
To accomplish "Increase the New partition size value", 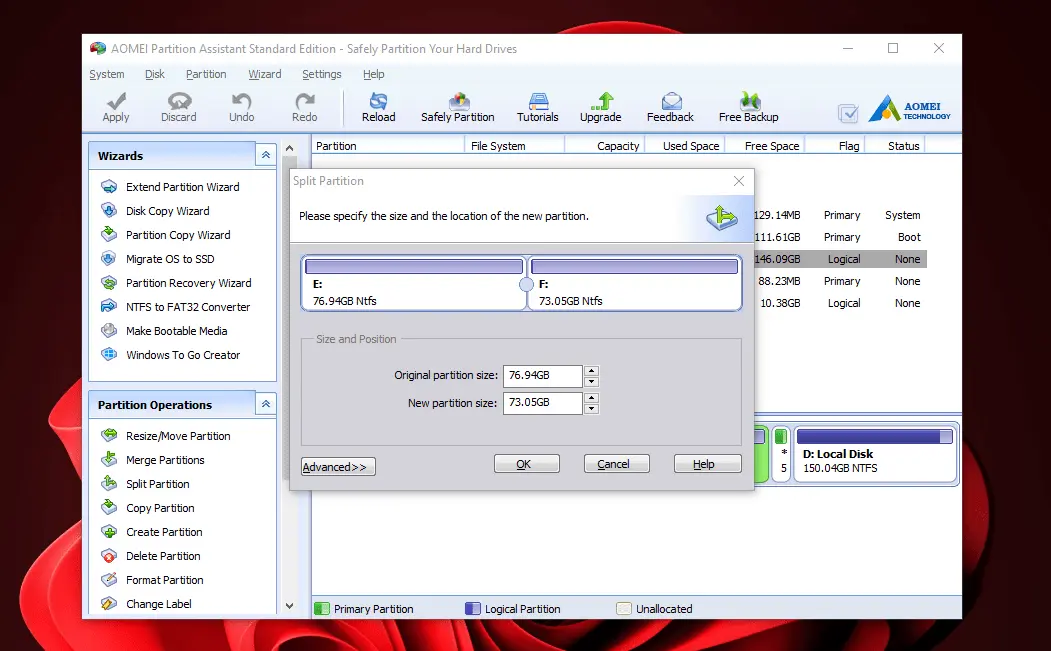I will 591,398.
